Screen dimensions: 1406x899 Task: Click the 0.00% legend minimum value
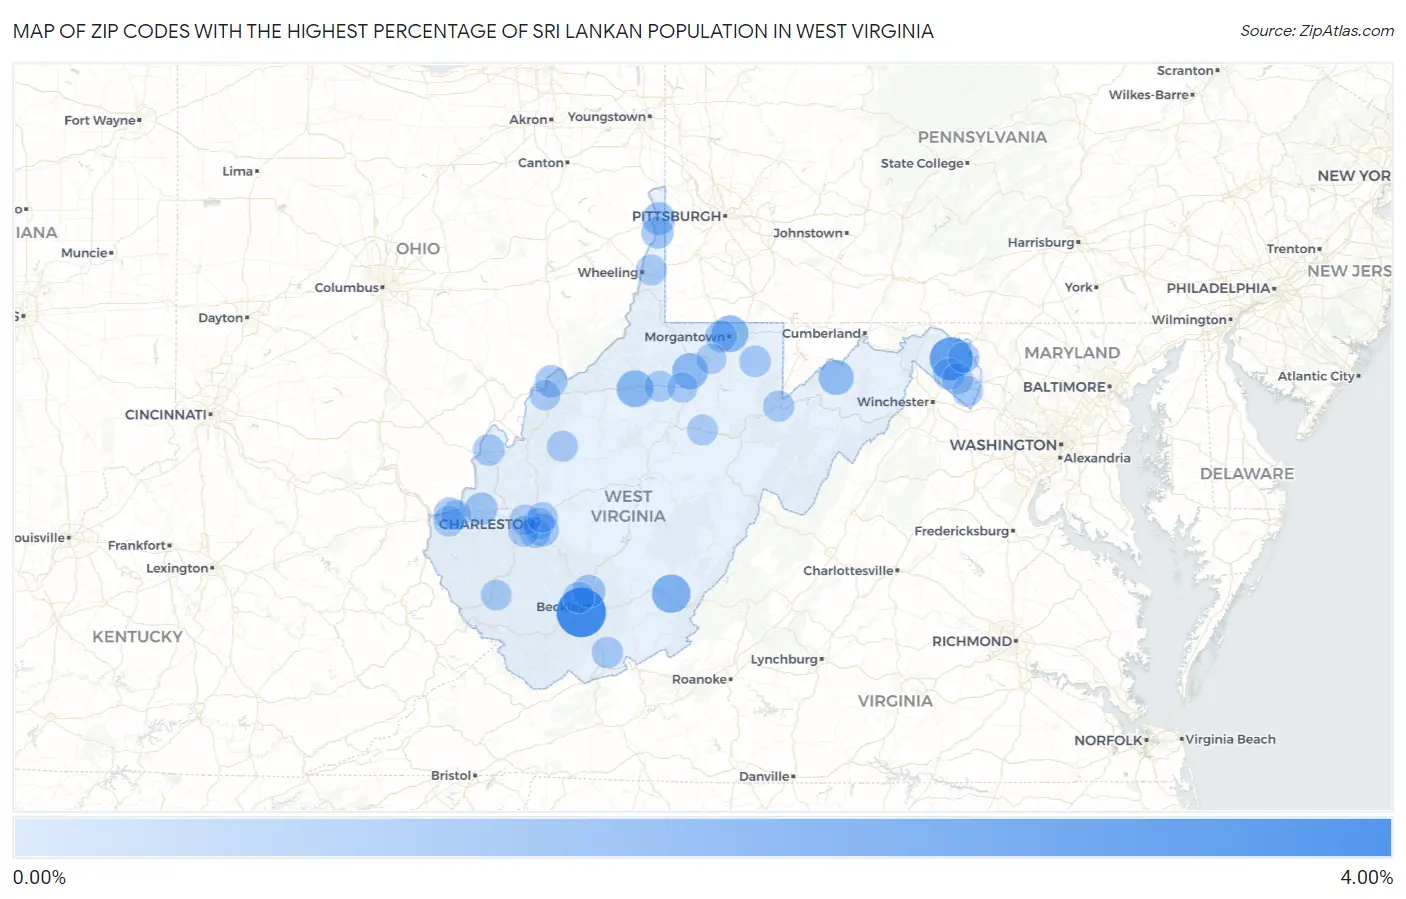[39, 878]
